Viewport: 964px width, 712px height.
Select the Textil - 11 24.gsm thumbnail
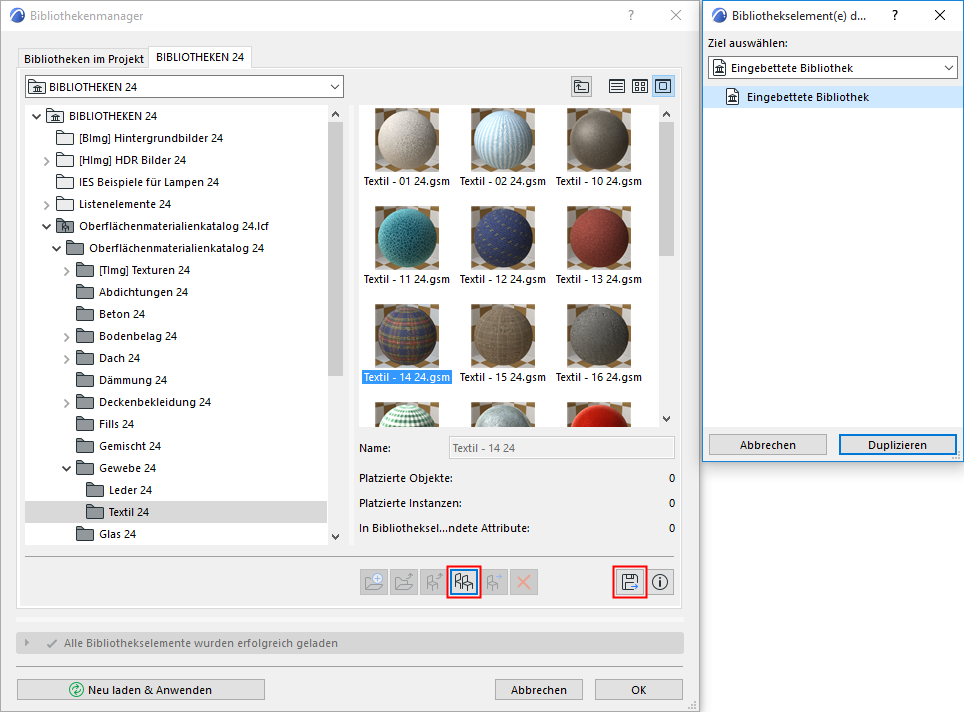pos(406,238)
